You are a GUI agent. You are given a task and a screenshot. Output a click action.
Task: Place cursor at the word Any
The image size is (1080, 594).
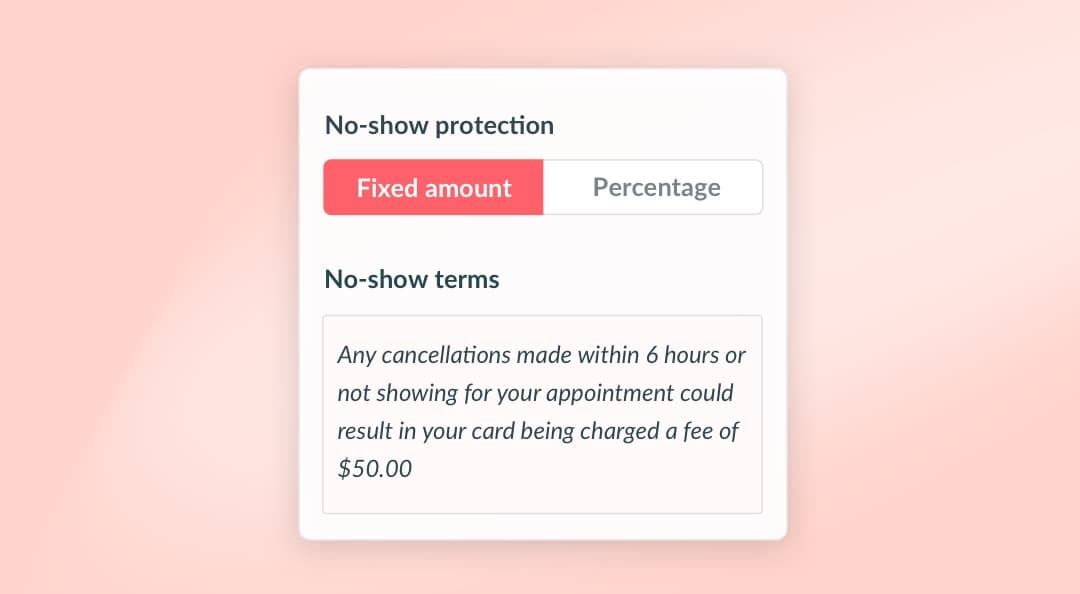(x=356, y=356)
